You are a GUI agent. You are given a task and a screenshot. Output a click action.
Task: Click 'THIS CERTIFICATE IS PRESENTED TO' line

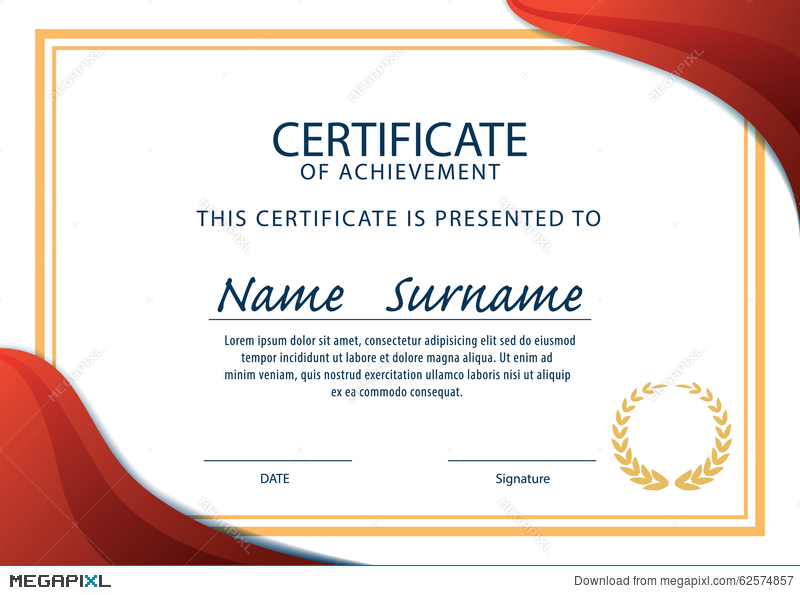click(x=399, y=218)
